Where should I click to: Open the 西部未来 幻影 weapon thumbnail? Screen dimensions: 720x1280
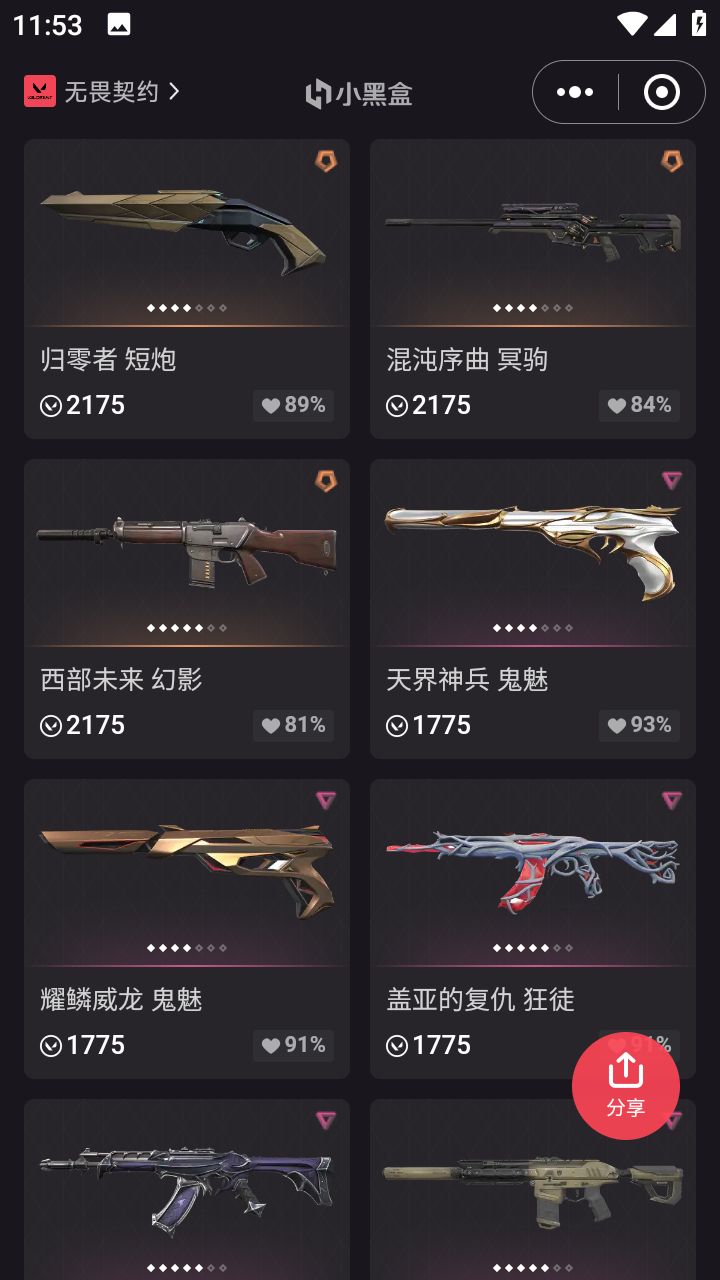tap(187, 552)
